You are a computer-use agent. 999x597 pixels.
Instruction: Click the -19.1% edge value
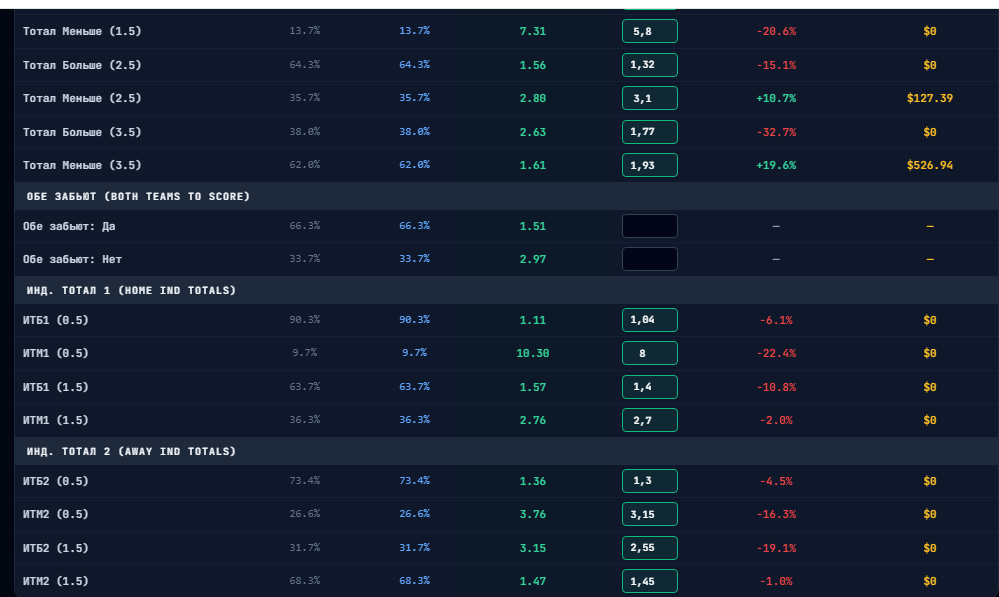point(776,548)
